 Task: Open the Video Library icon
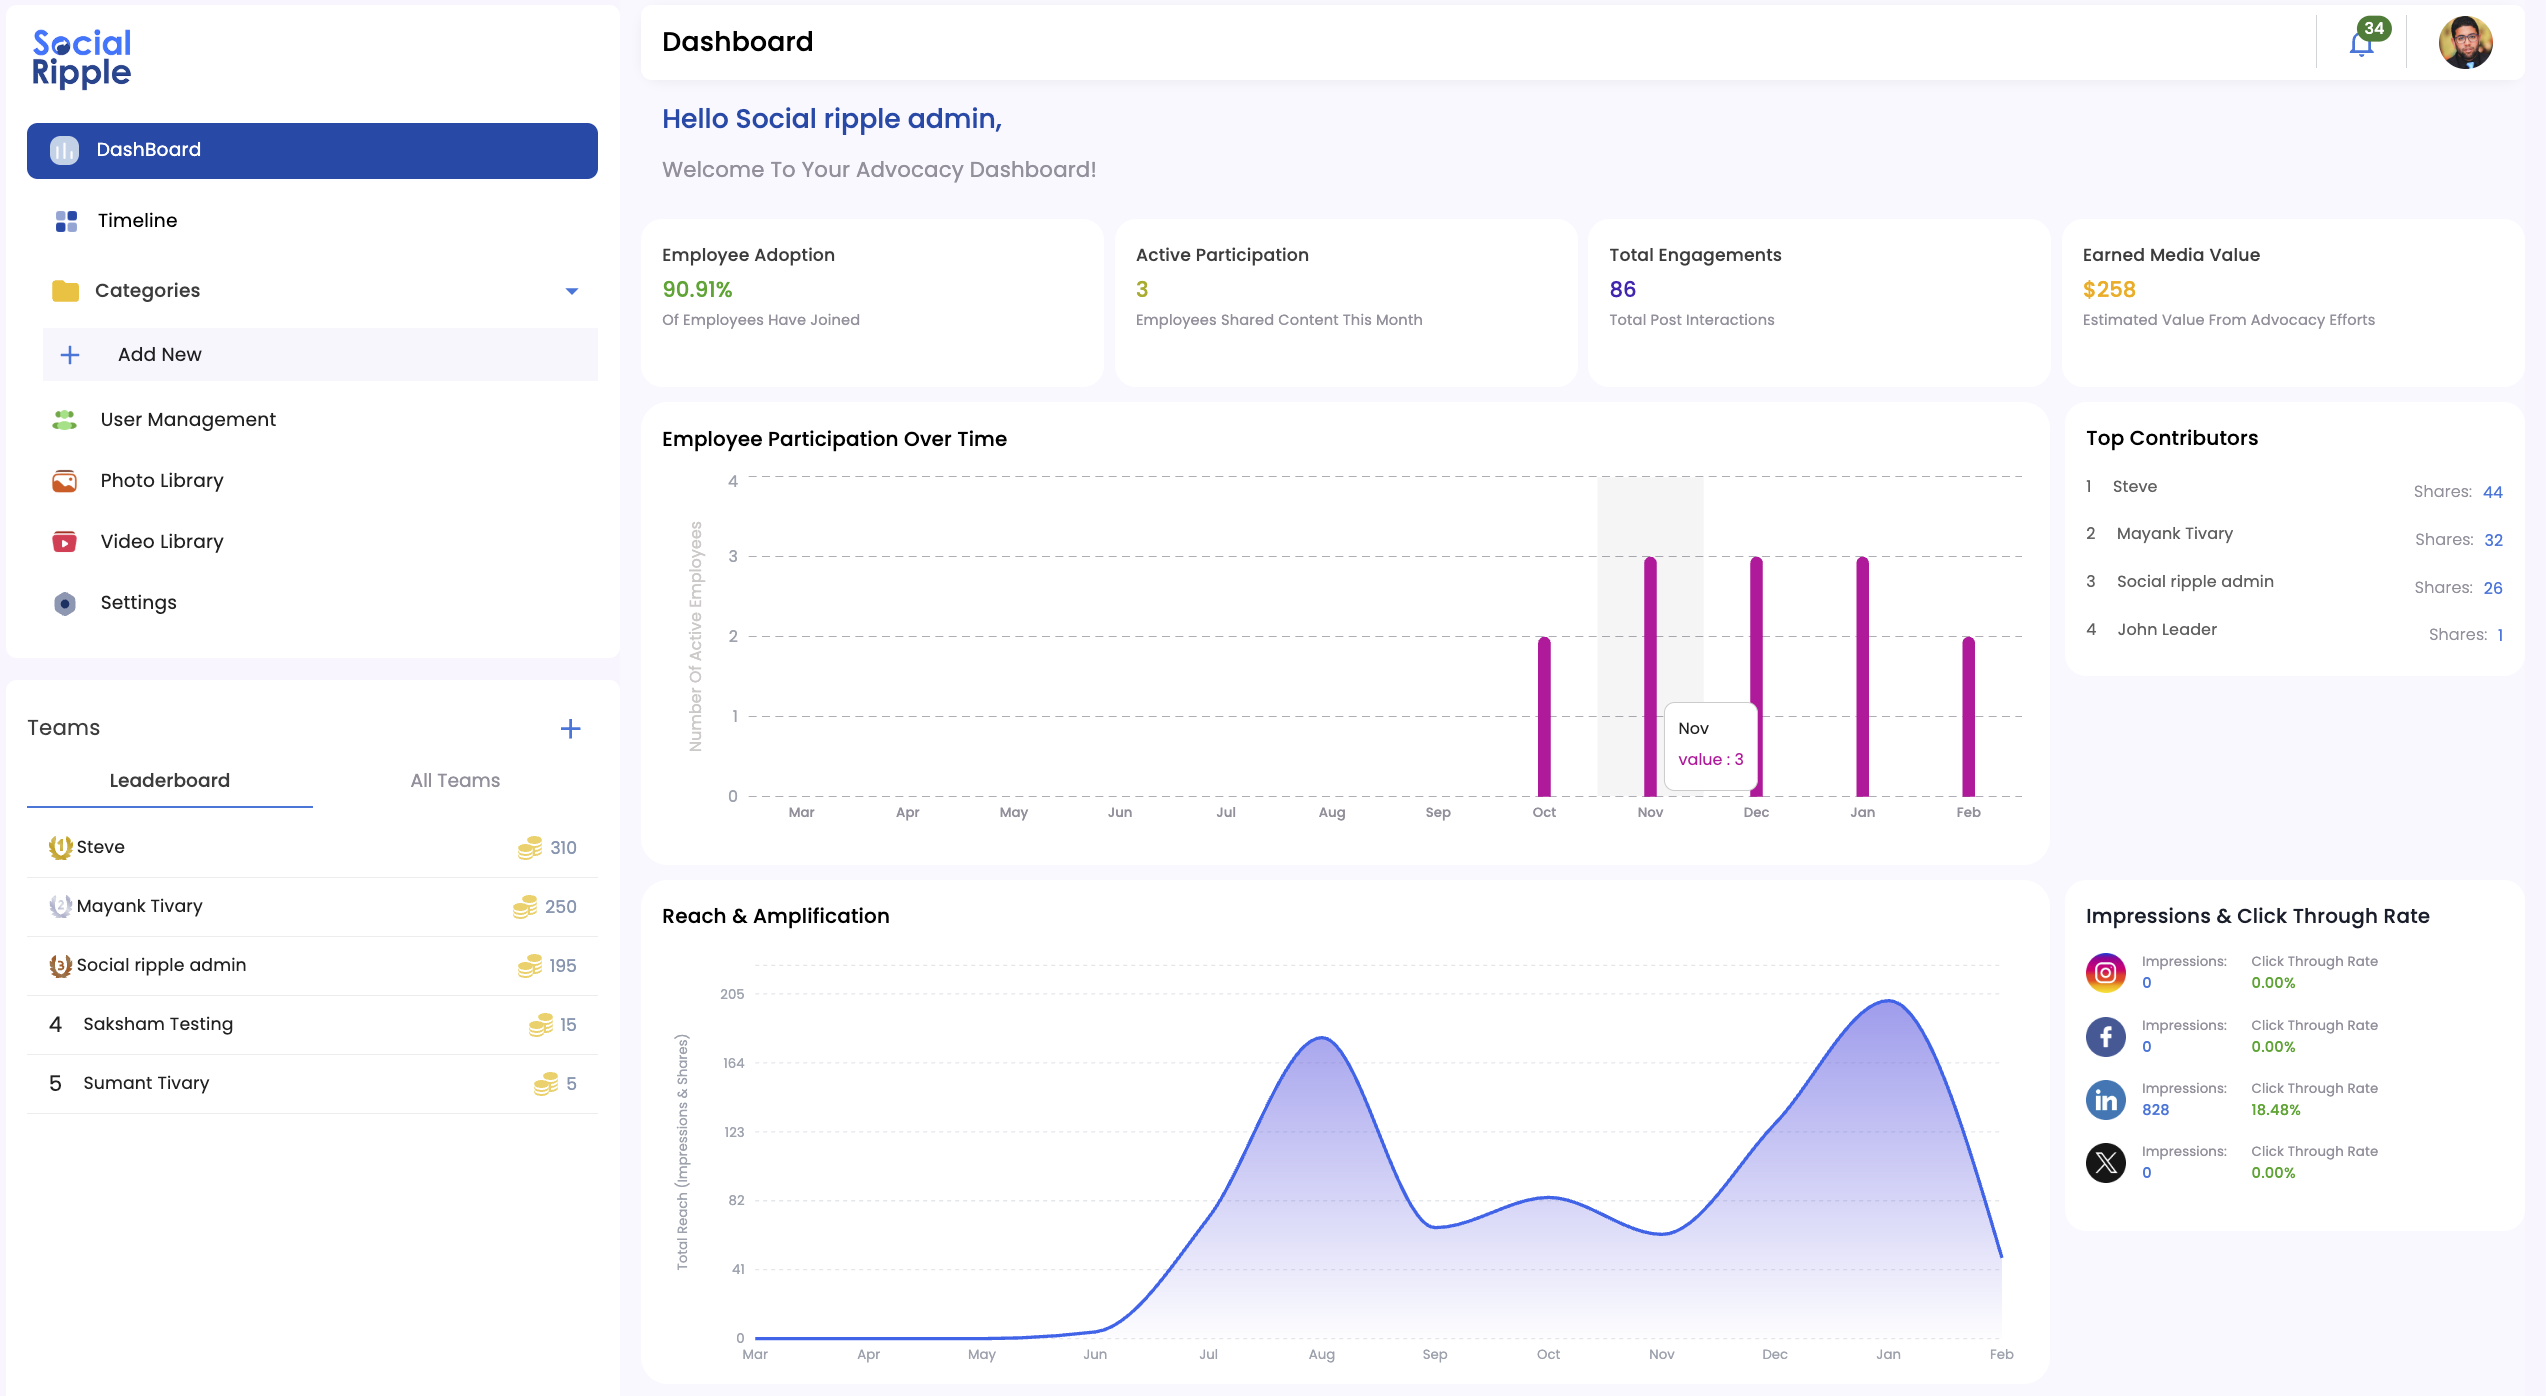point(64,541)
